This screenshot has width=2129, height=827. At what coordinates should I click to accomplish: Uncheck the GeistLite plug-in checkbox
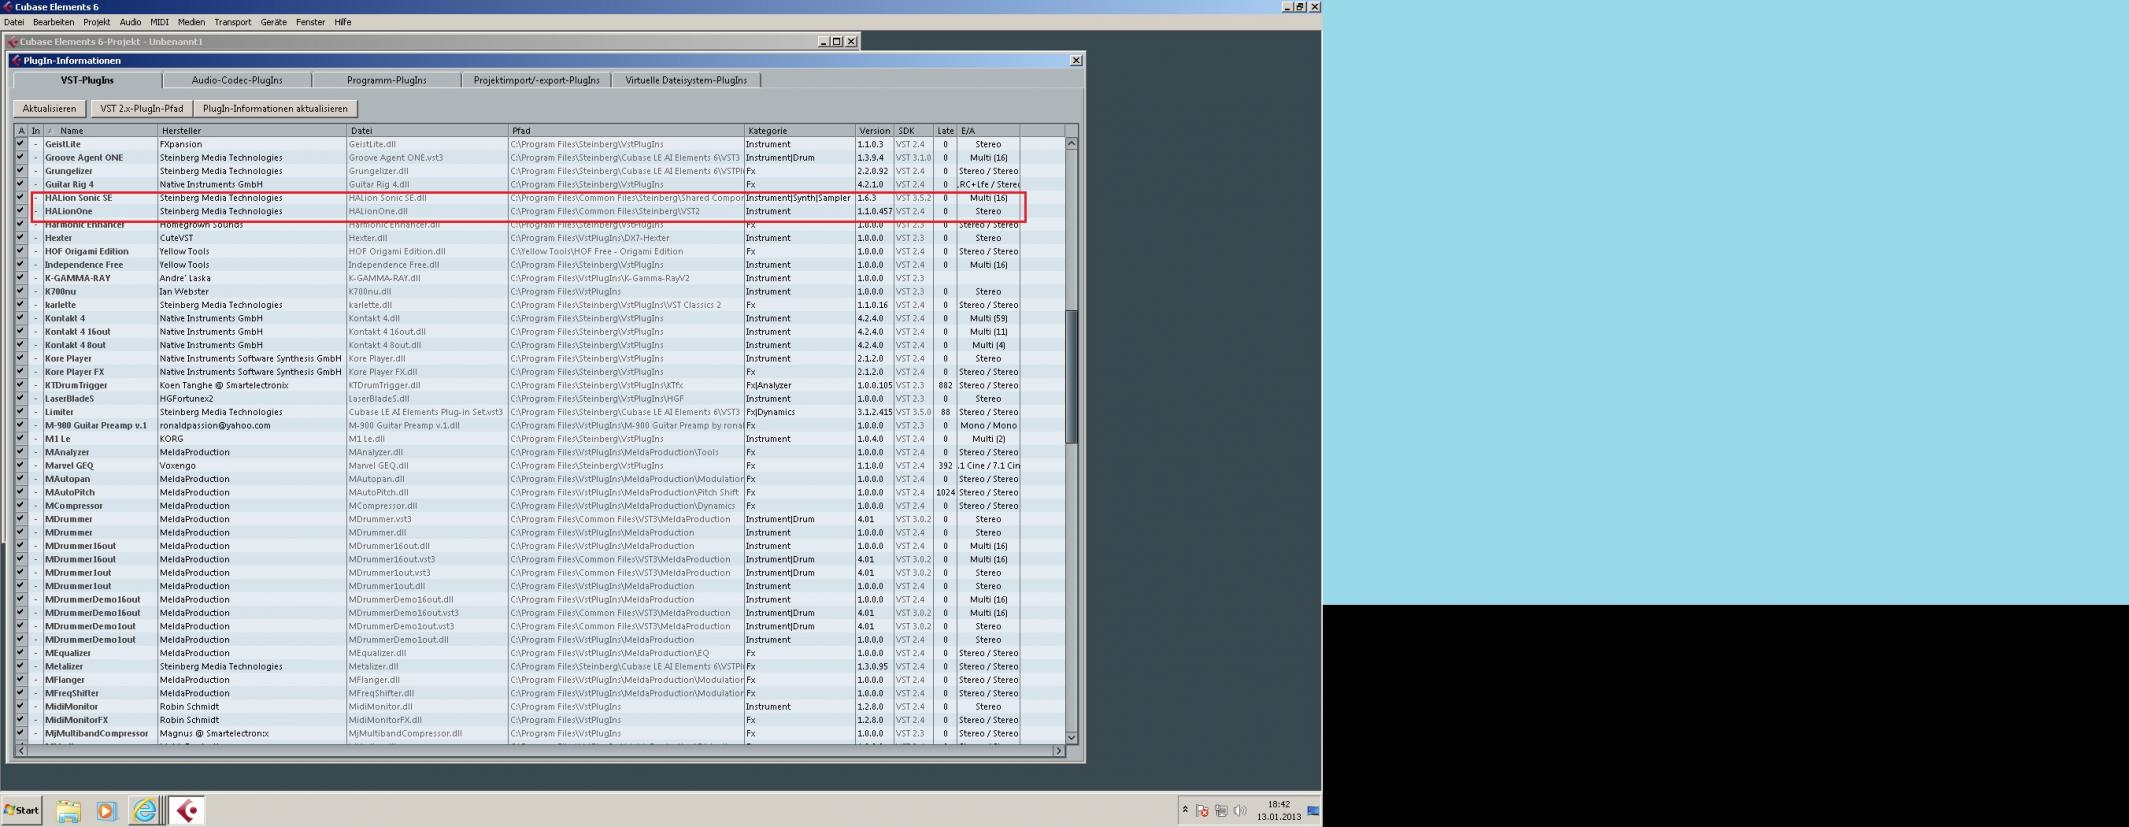pyautogui.click(x=20, y=144)
